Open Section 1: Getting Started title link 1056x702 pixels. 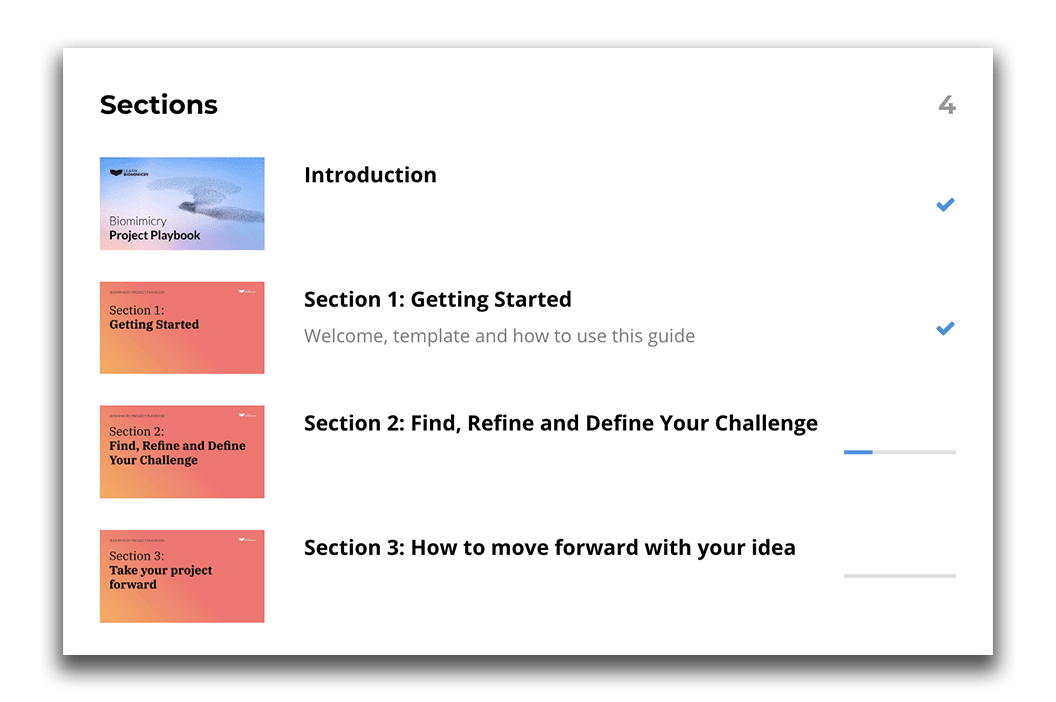[438, 299]
